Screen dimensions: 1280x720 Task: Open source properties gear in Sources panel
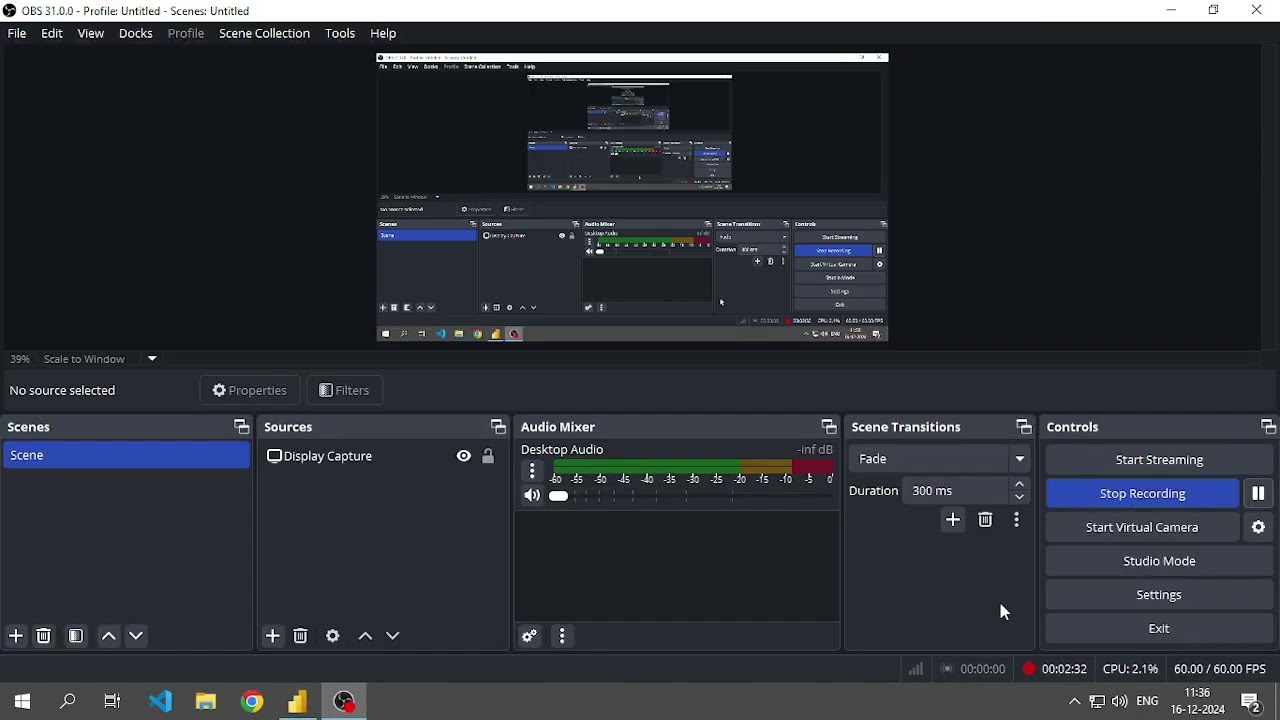pos(333,636)
